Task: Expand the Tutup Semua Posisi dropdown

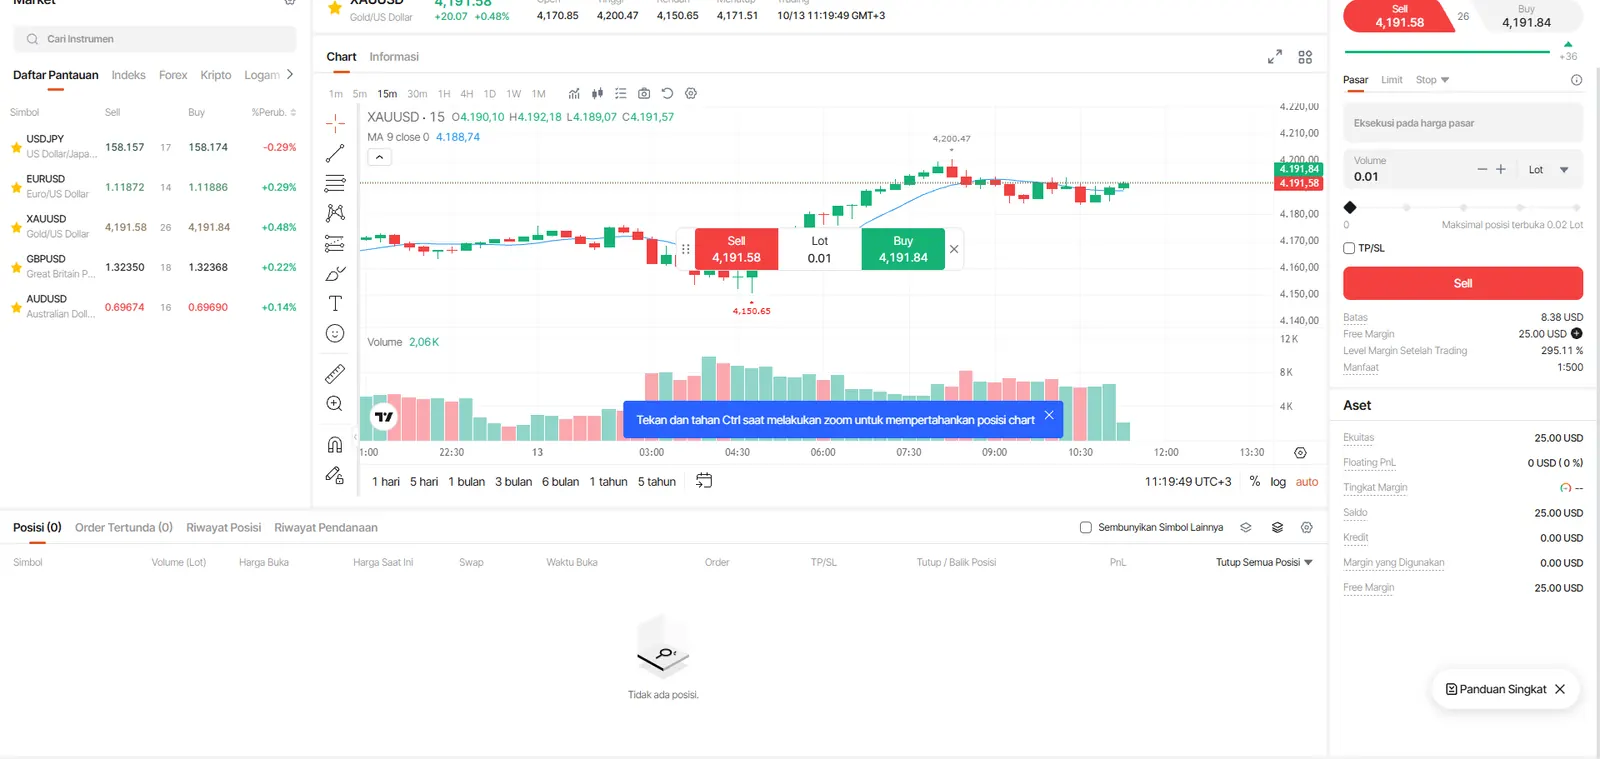Action: [x=1264, y=563]
